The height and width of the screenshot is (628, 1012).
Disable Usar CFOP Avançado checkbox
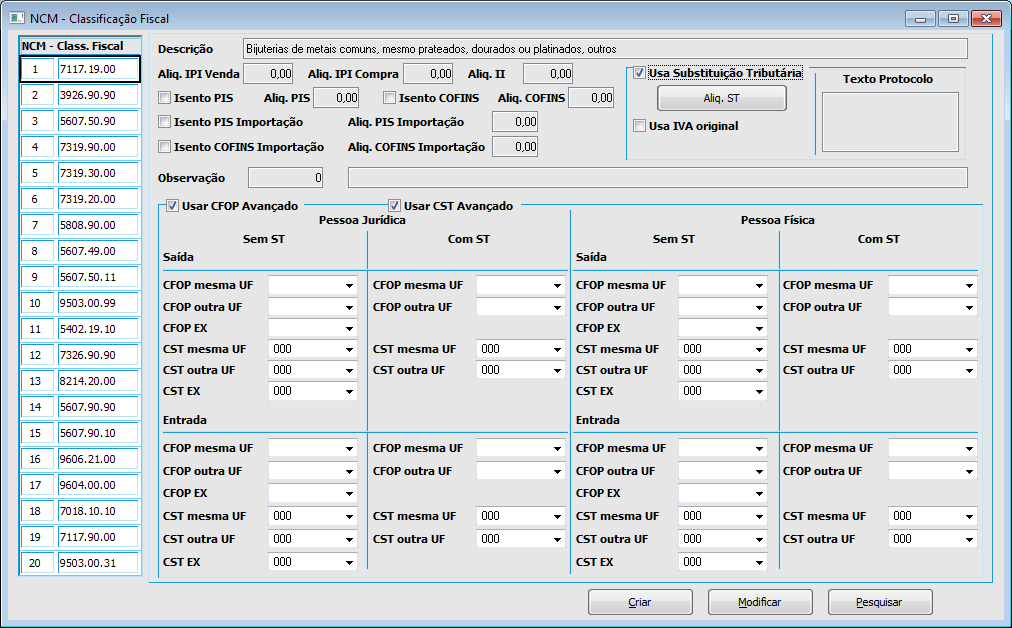tap(173, 206)
